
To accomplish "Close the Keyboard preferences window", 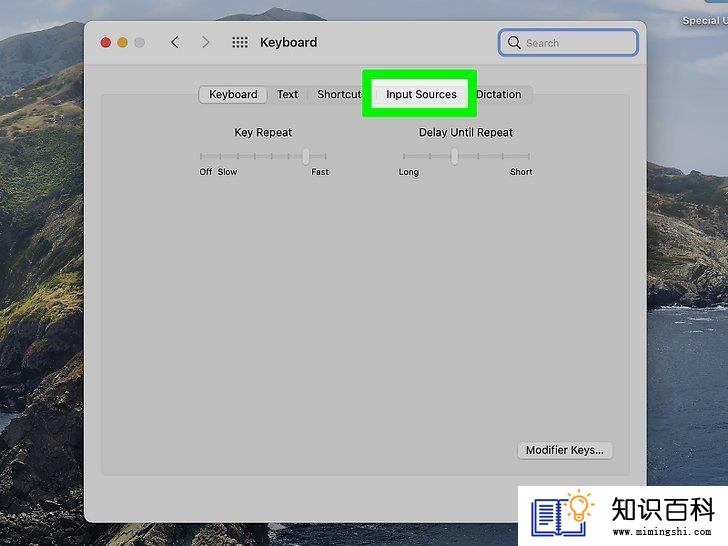I will click(105, 43).
